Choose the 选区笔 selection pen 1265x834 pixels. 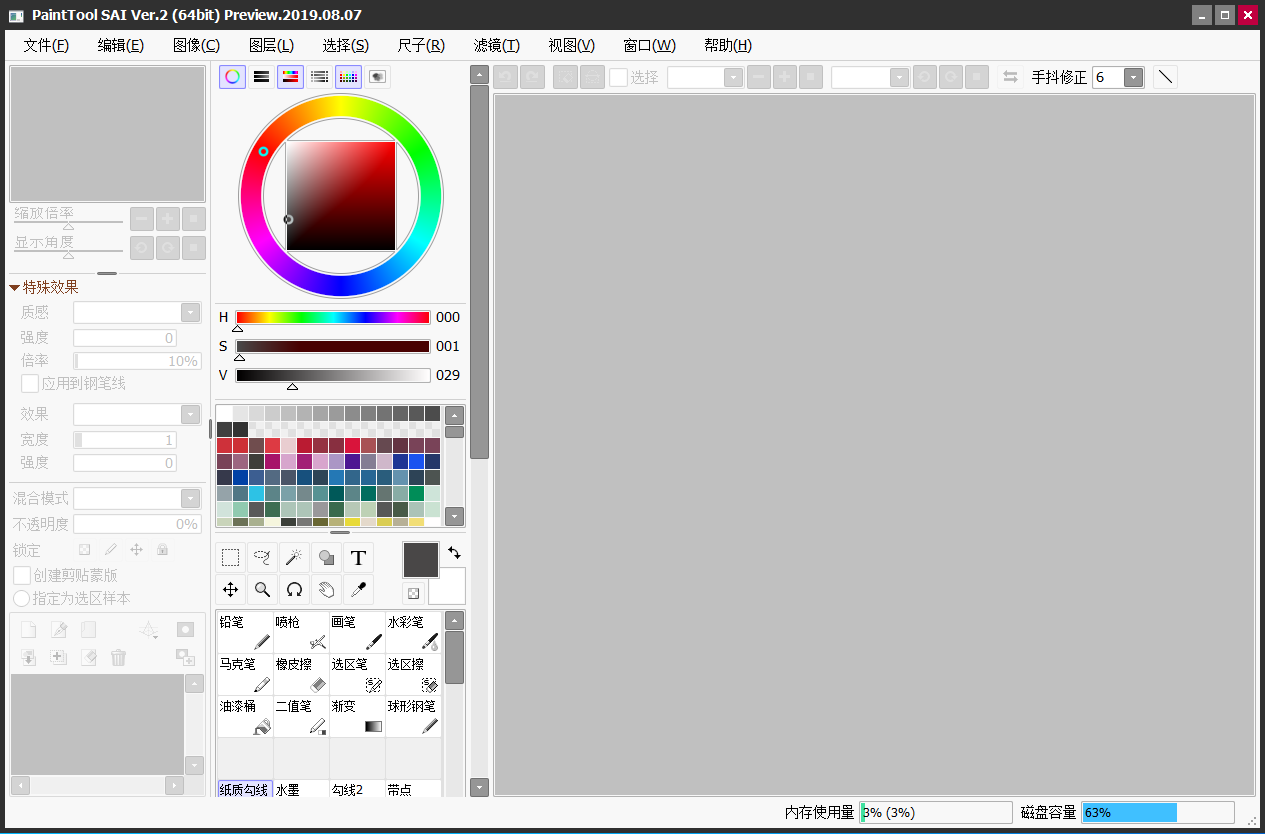[x=357, y=675]
